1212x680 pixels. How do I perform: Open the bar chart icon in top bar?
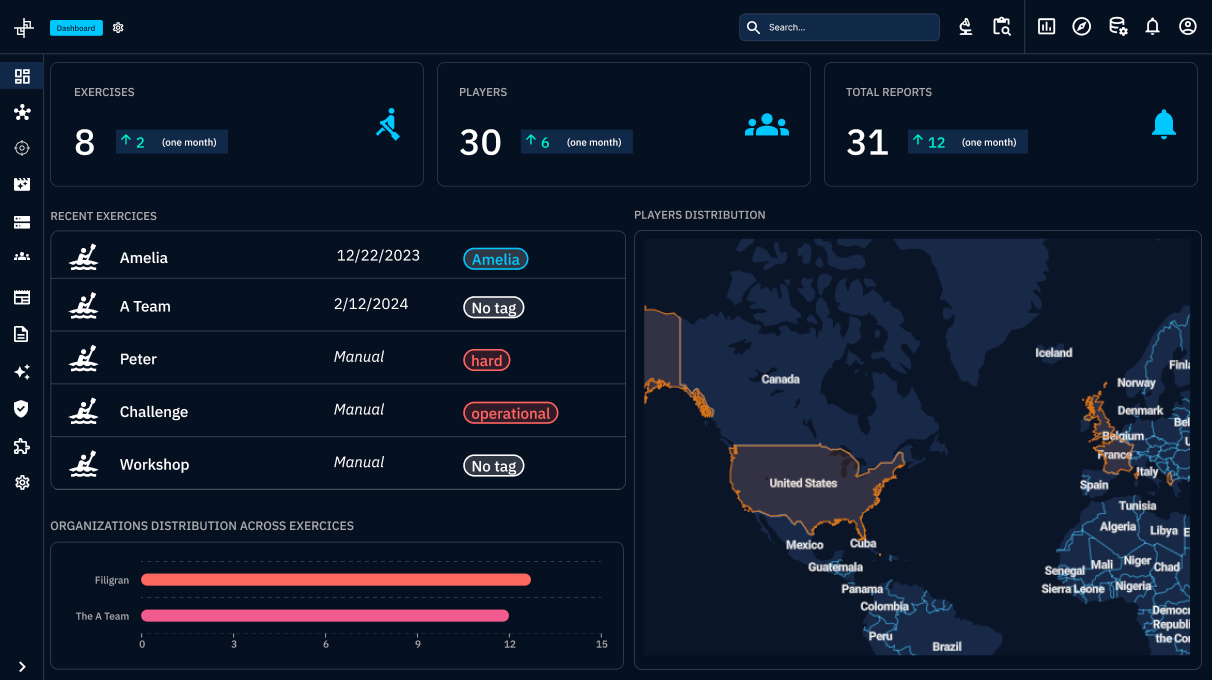1046,27
